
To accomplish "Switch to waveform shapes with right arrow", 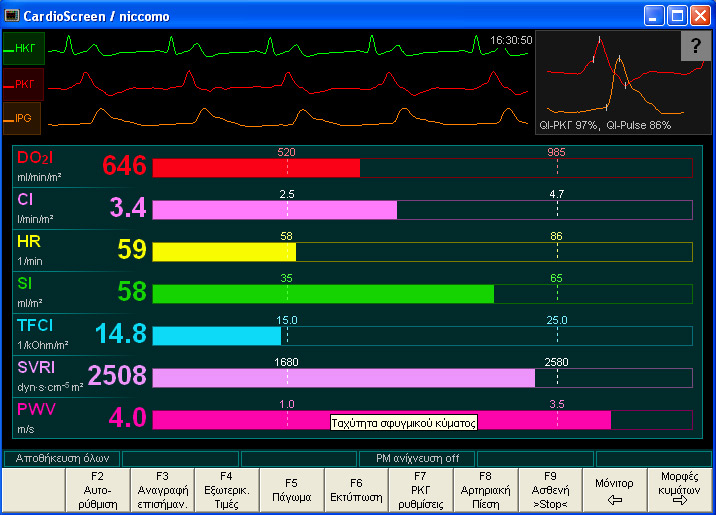I will click(679, 490).
